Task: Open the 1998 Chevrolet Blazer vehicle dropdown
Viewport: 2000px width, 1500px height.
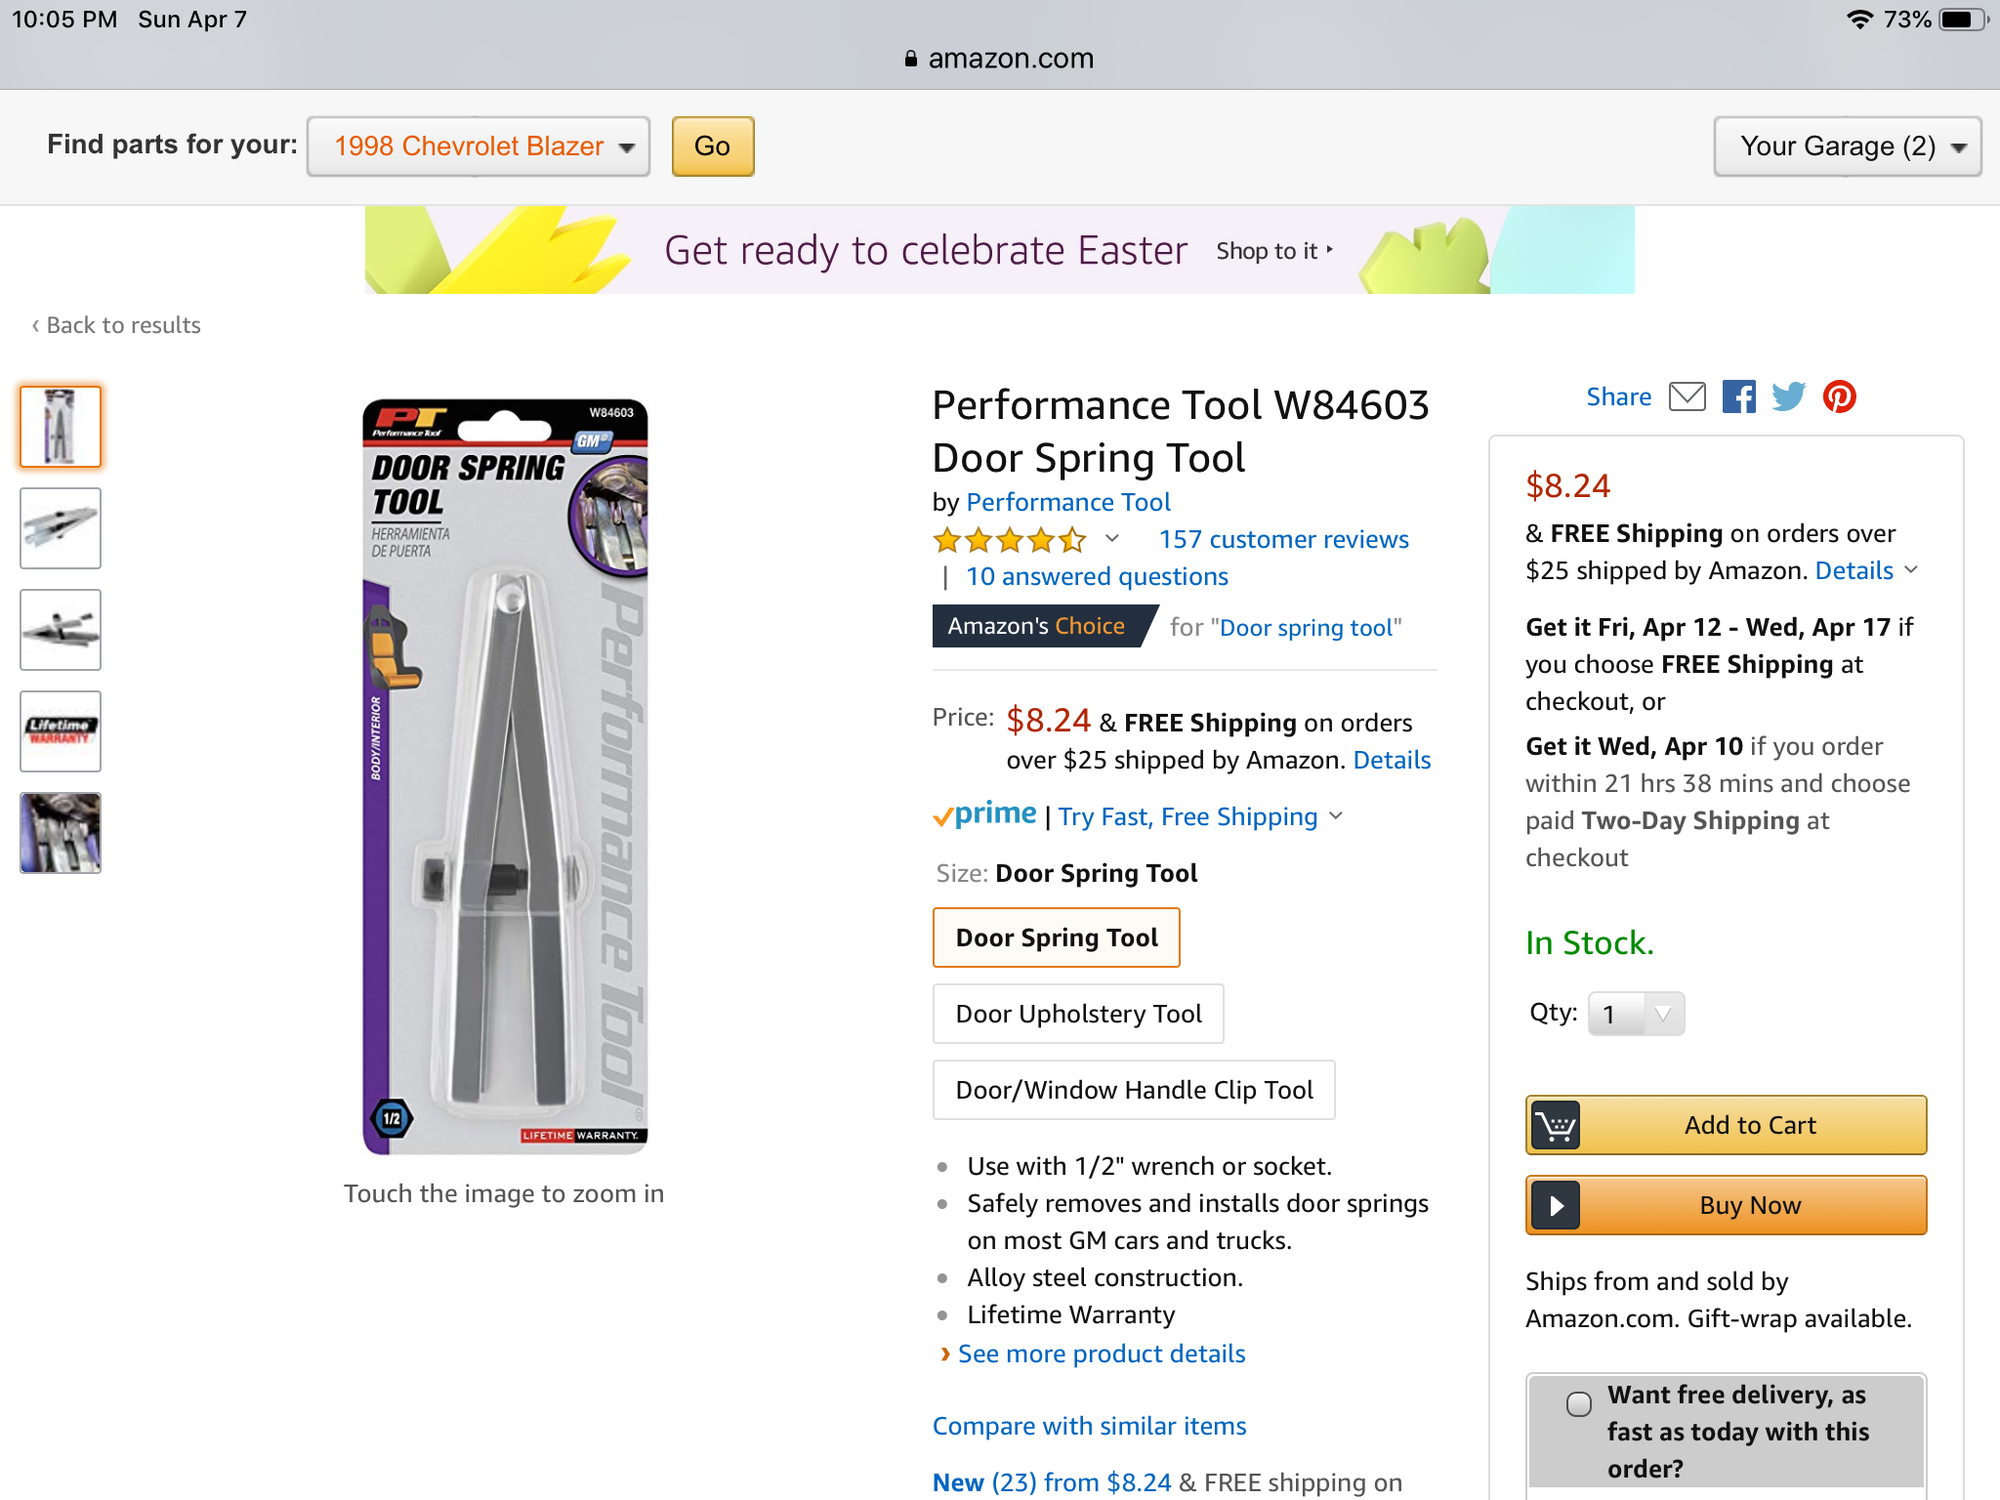Action: click(x=478, y=146)
